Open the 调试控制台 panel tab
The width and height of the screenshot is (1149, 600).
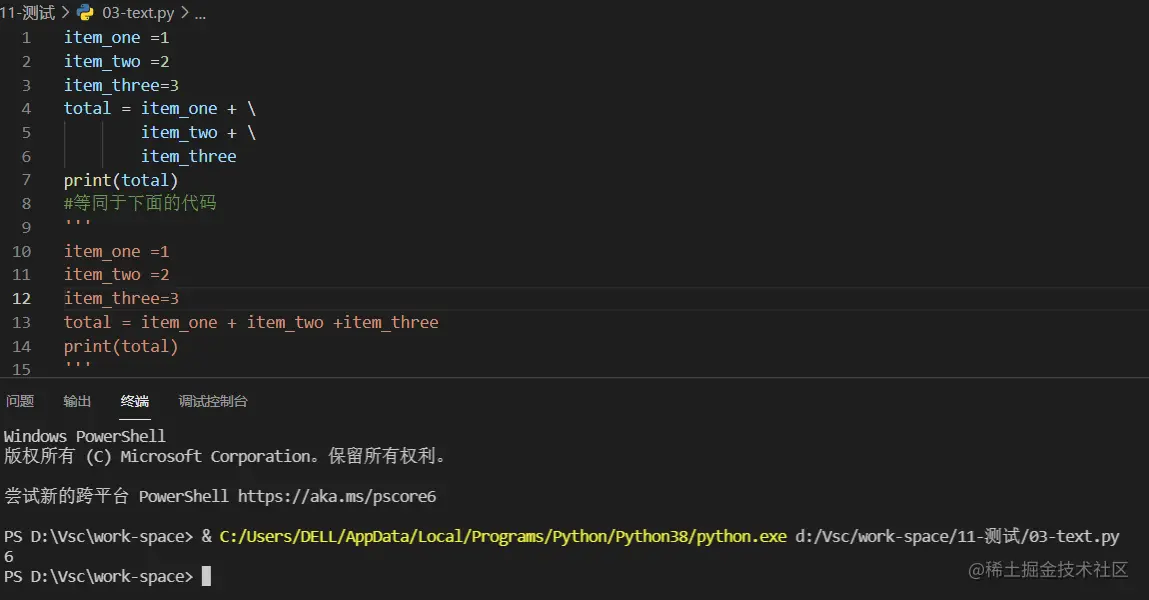click(x=213, y=401)
